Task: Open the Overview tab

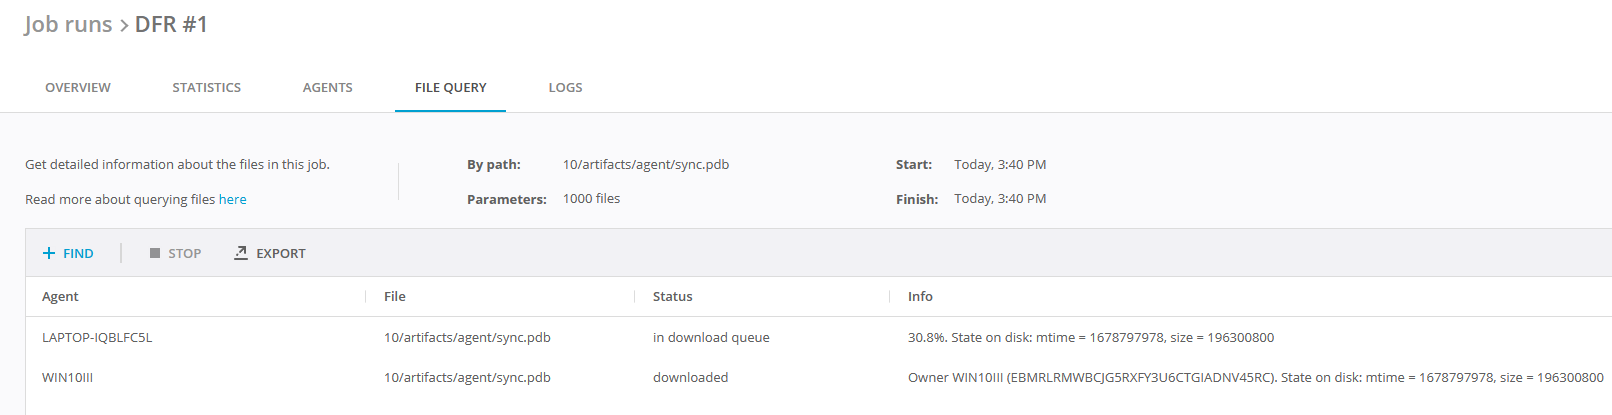Action: [x=78, y=88]
